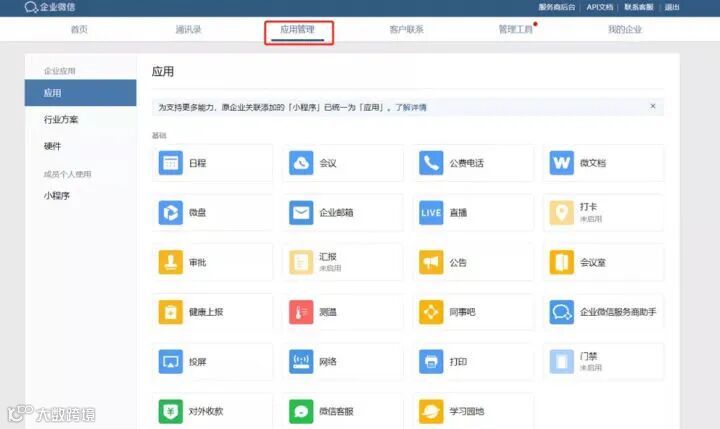Open the 测温 thermometer icon
The image size is (720, 429).
point(301,312)
